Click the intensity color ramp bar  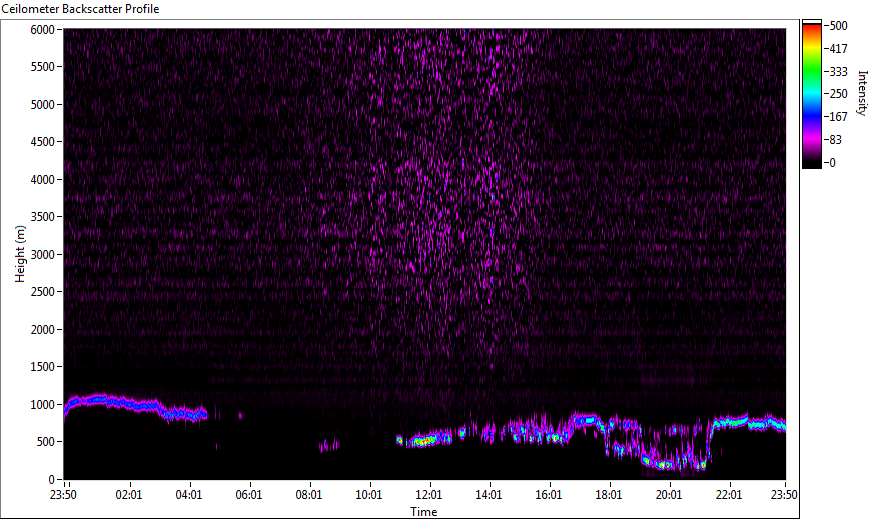[811, 94]
